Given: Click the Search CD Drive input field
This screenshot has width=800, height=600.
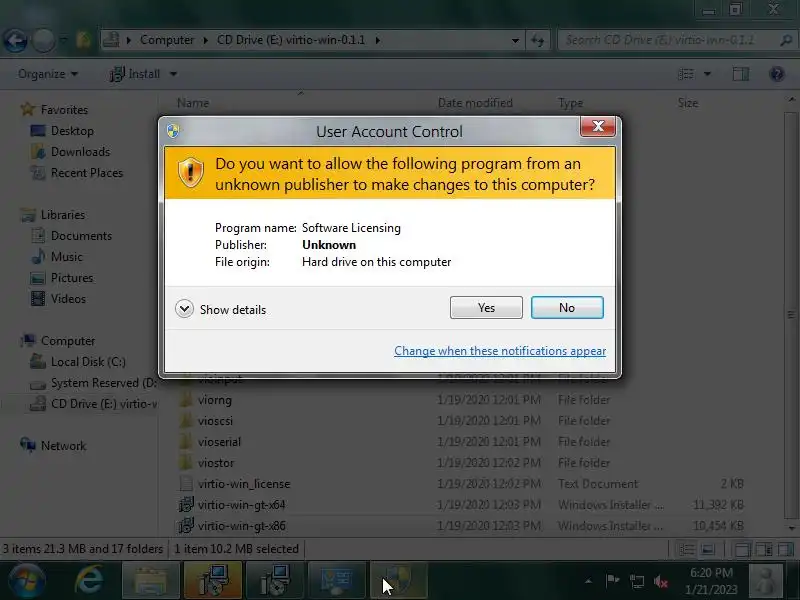Looking at the screenshot, I should (667, 40).
